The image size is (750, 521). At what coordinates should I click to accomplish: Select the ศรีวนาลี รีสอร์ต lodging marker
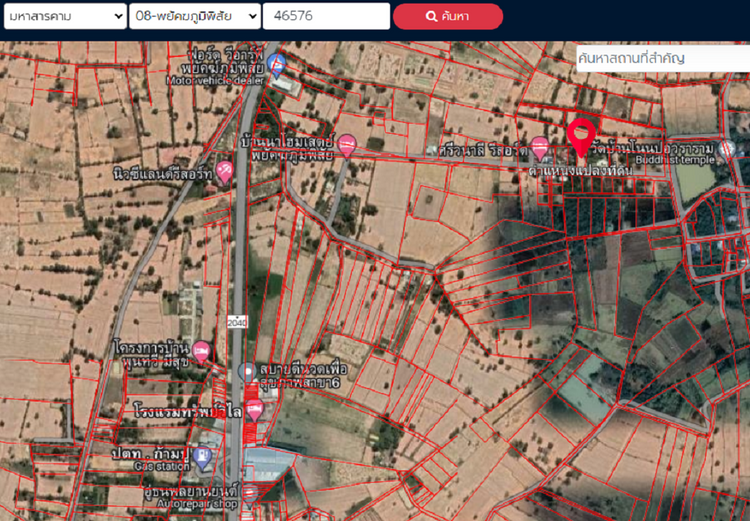tap(540, 148)
